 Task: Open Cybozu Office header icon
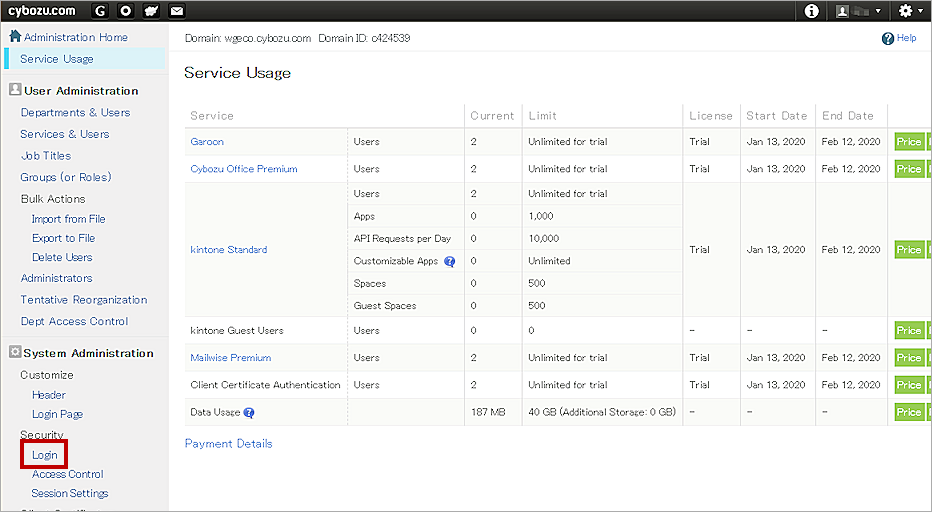125,11
